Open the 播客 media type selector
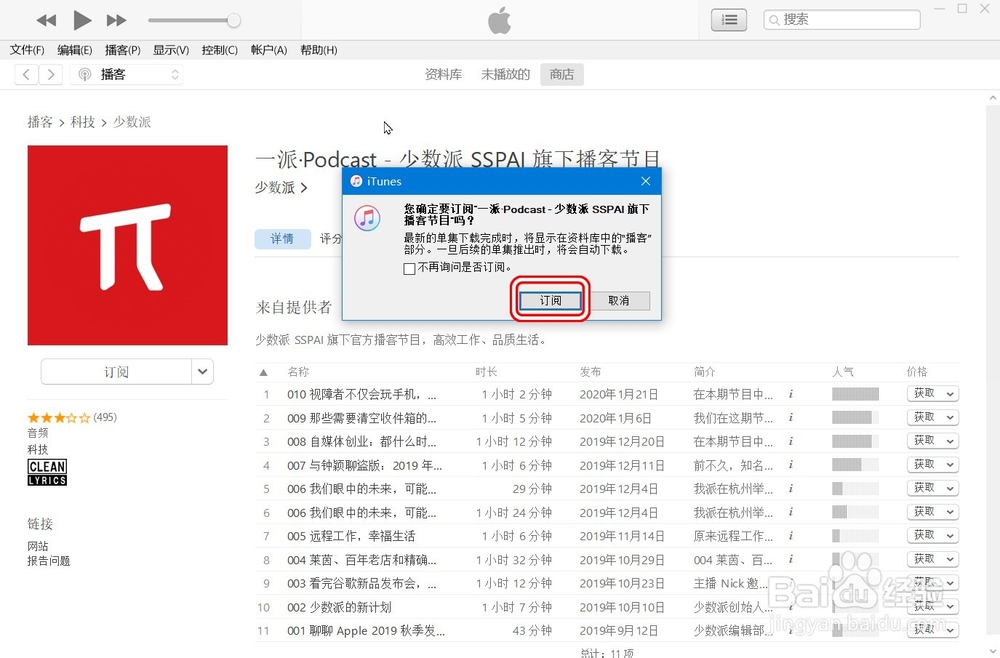Image resolution: width=1000 pixels, height=658 pixels. click(x=127, y=75)
